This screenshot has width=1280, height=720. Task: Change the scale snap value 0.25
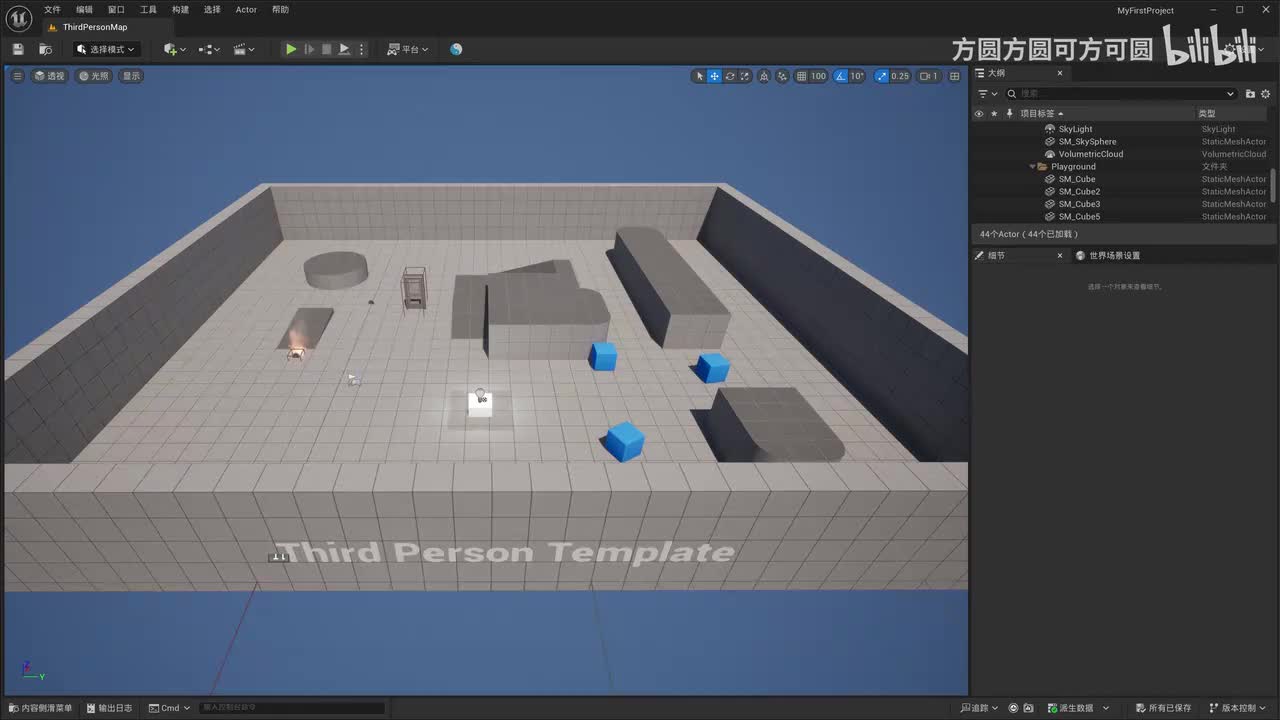click(900, 76)
